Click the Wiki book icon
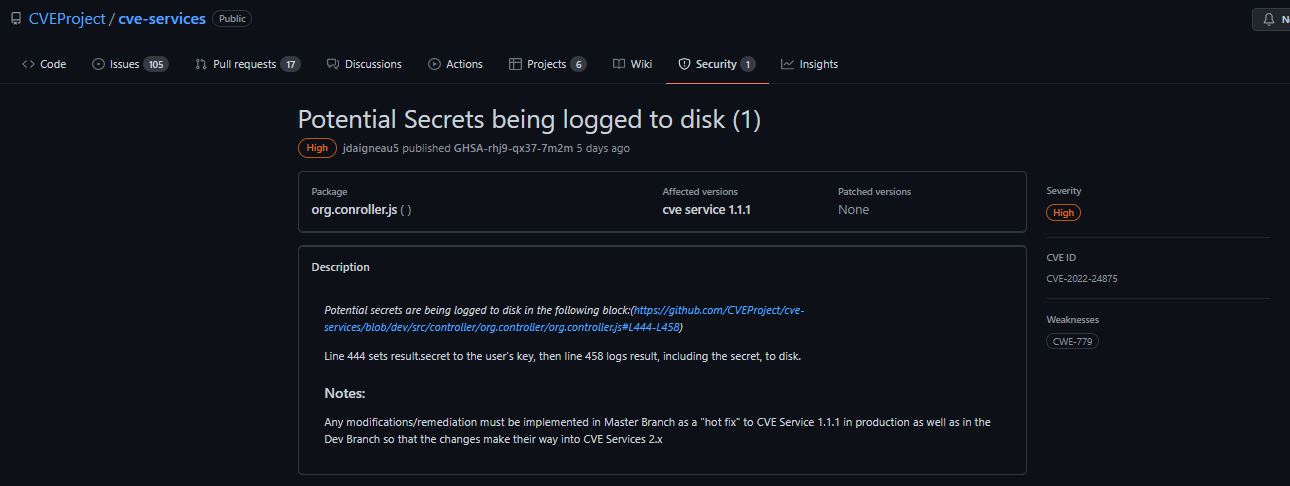1290x486 pixels. tap(619, 64)
